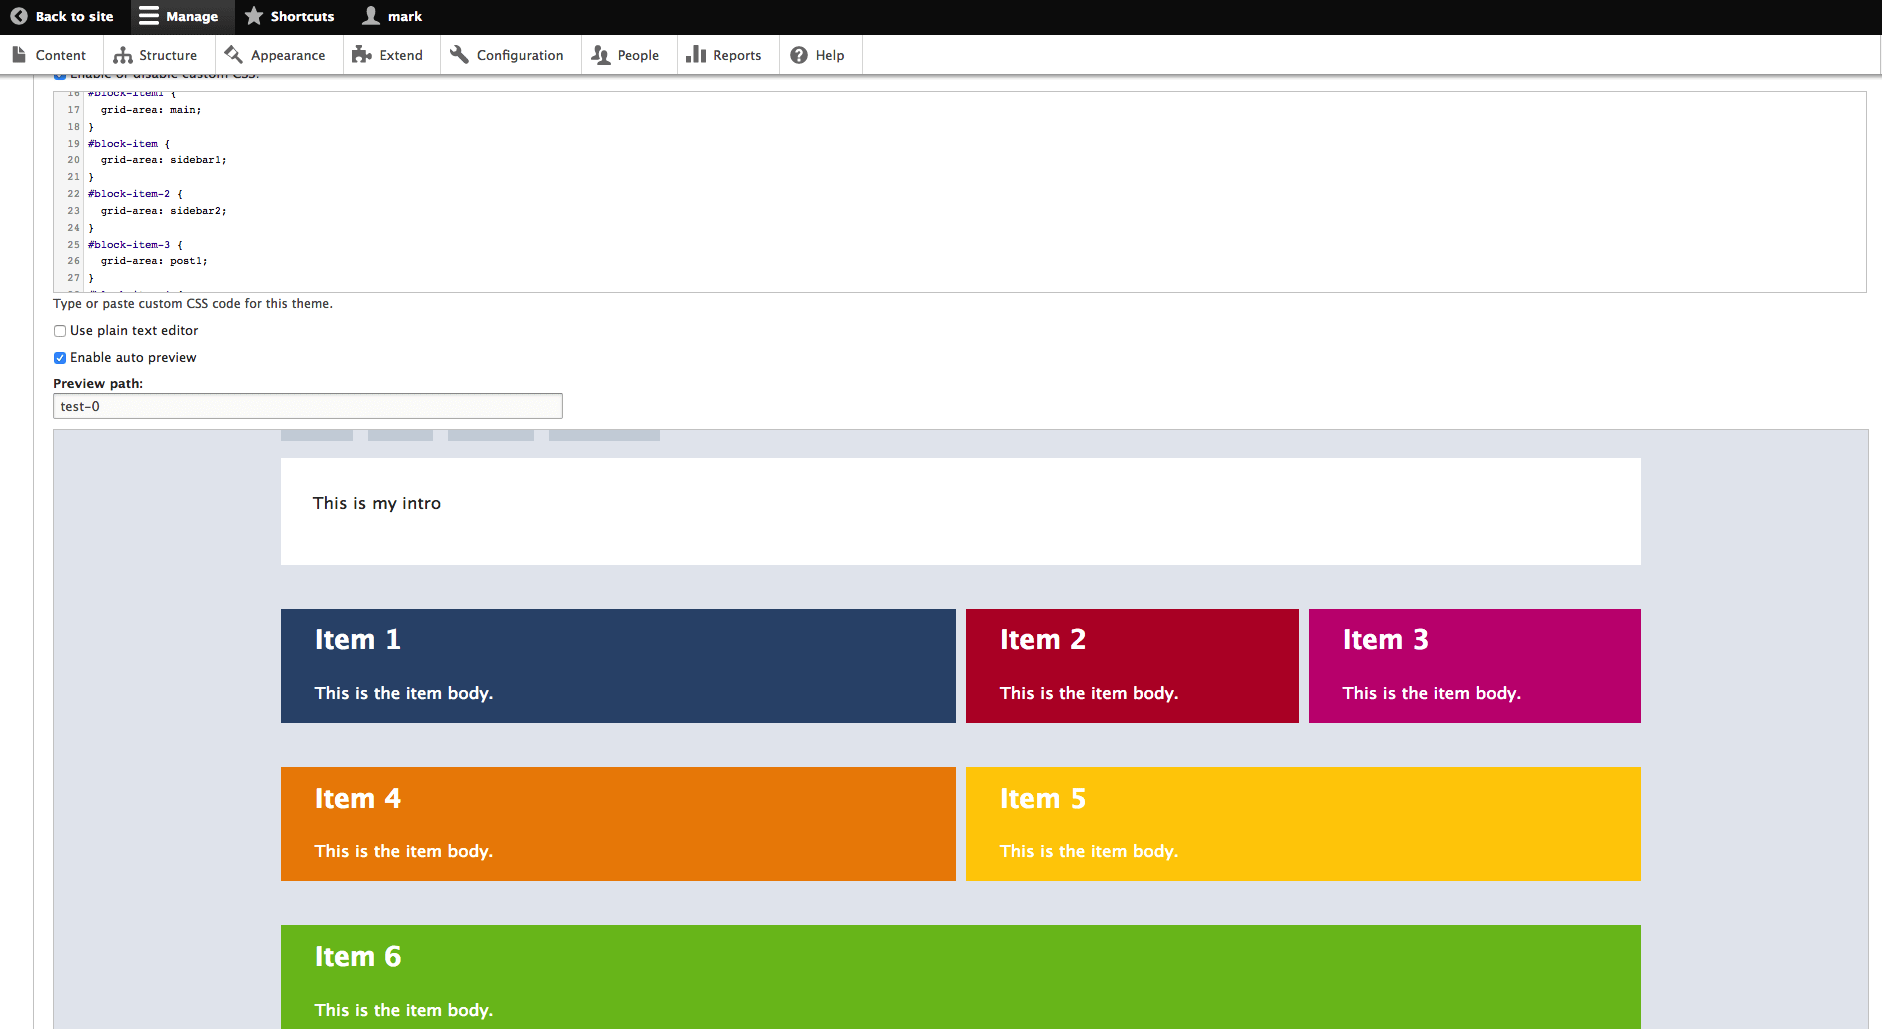Click the Content page icon
Screen dimensions: 1882x1029
[x=19, y=55]
